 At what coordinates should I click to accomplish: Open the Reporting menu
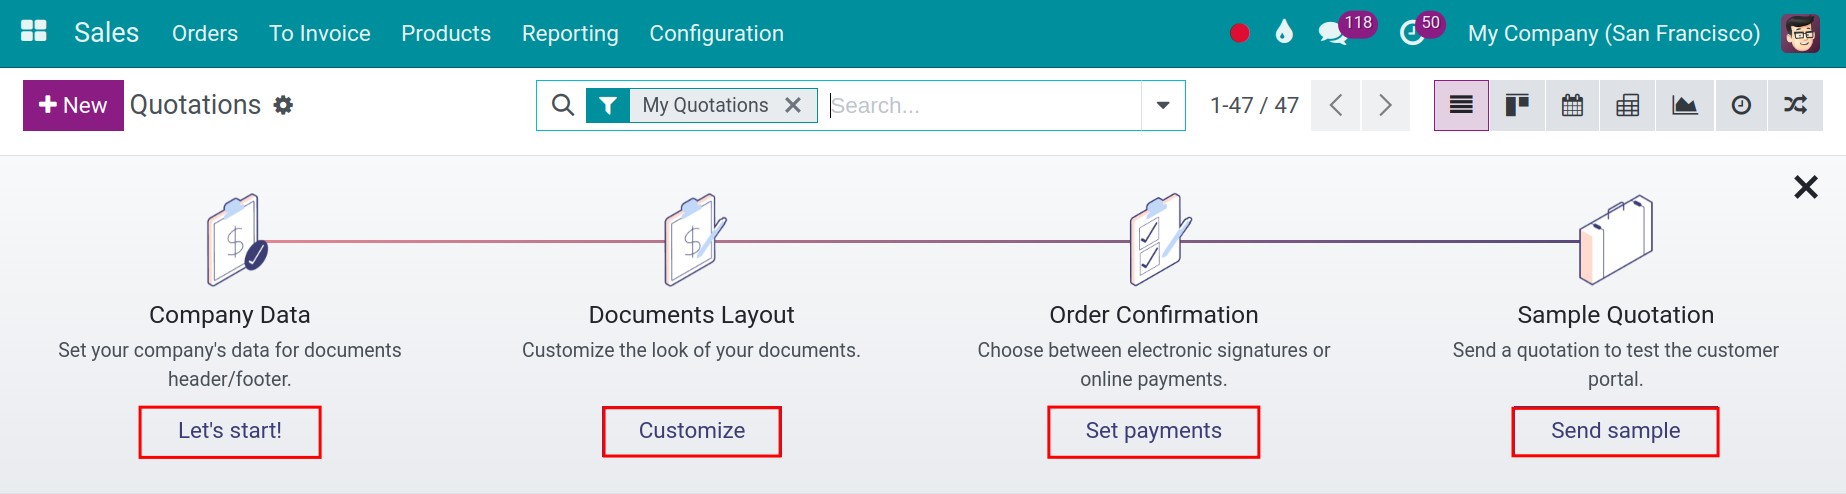[570, 33]
